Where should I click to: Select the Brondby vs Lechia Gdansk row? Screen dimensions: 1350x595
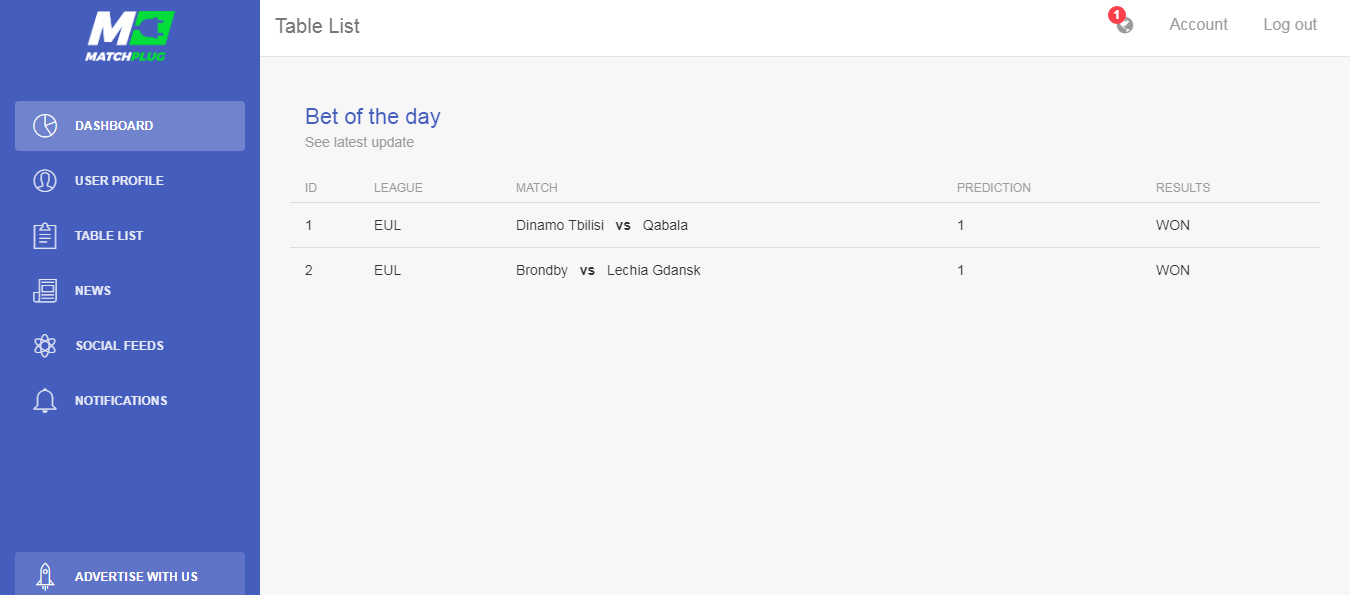(805, 270)
